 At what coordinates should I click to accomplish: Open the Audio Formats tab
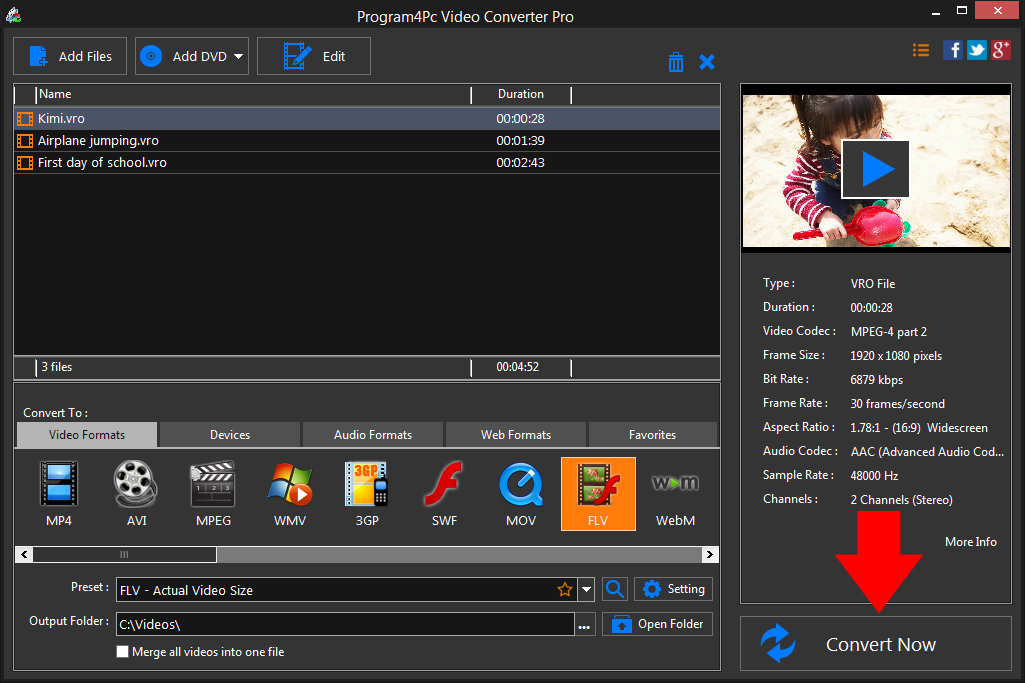(x=373, y=435)
